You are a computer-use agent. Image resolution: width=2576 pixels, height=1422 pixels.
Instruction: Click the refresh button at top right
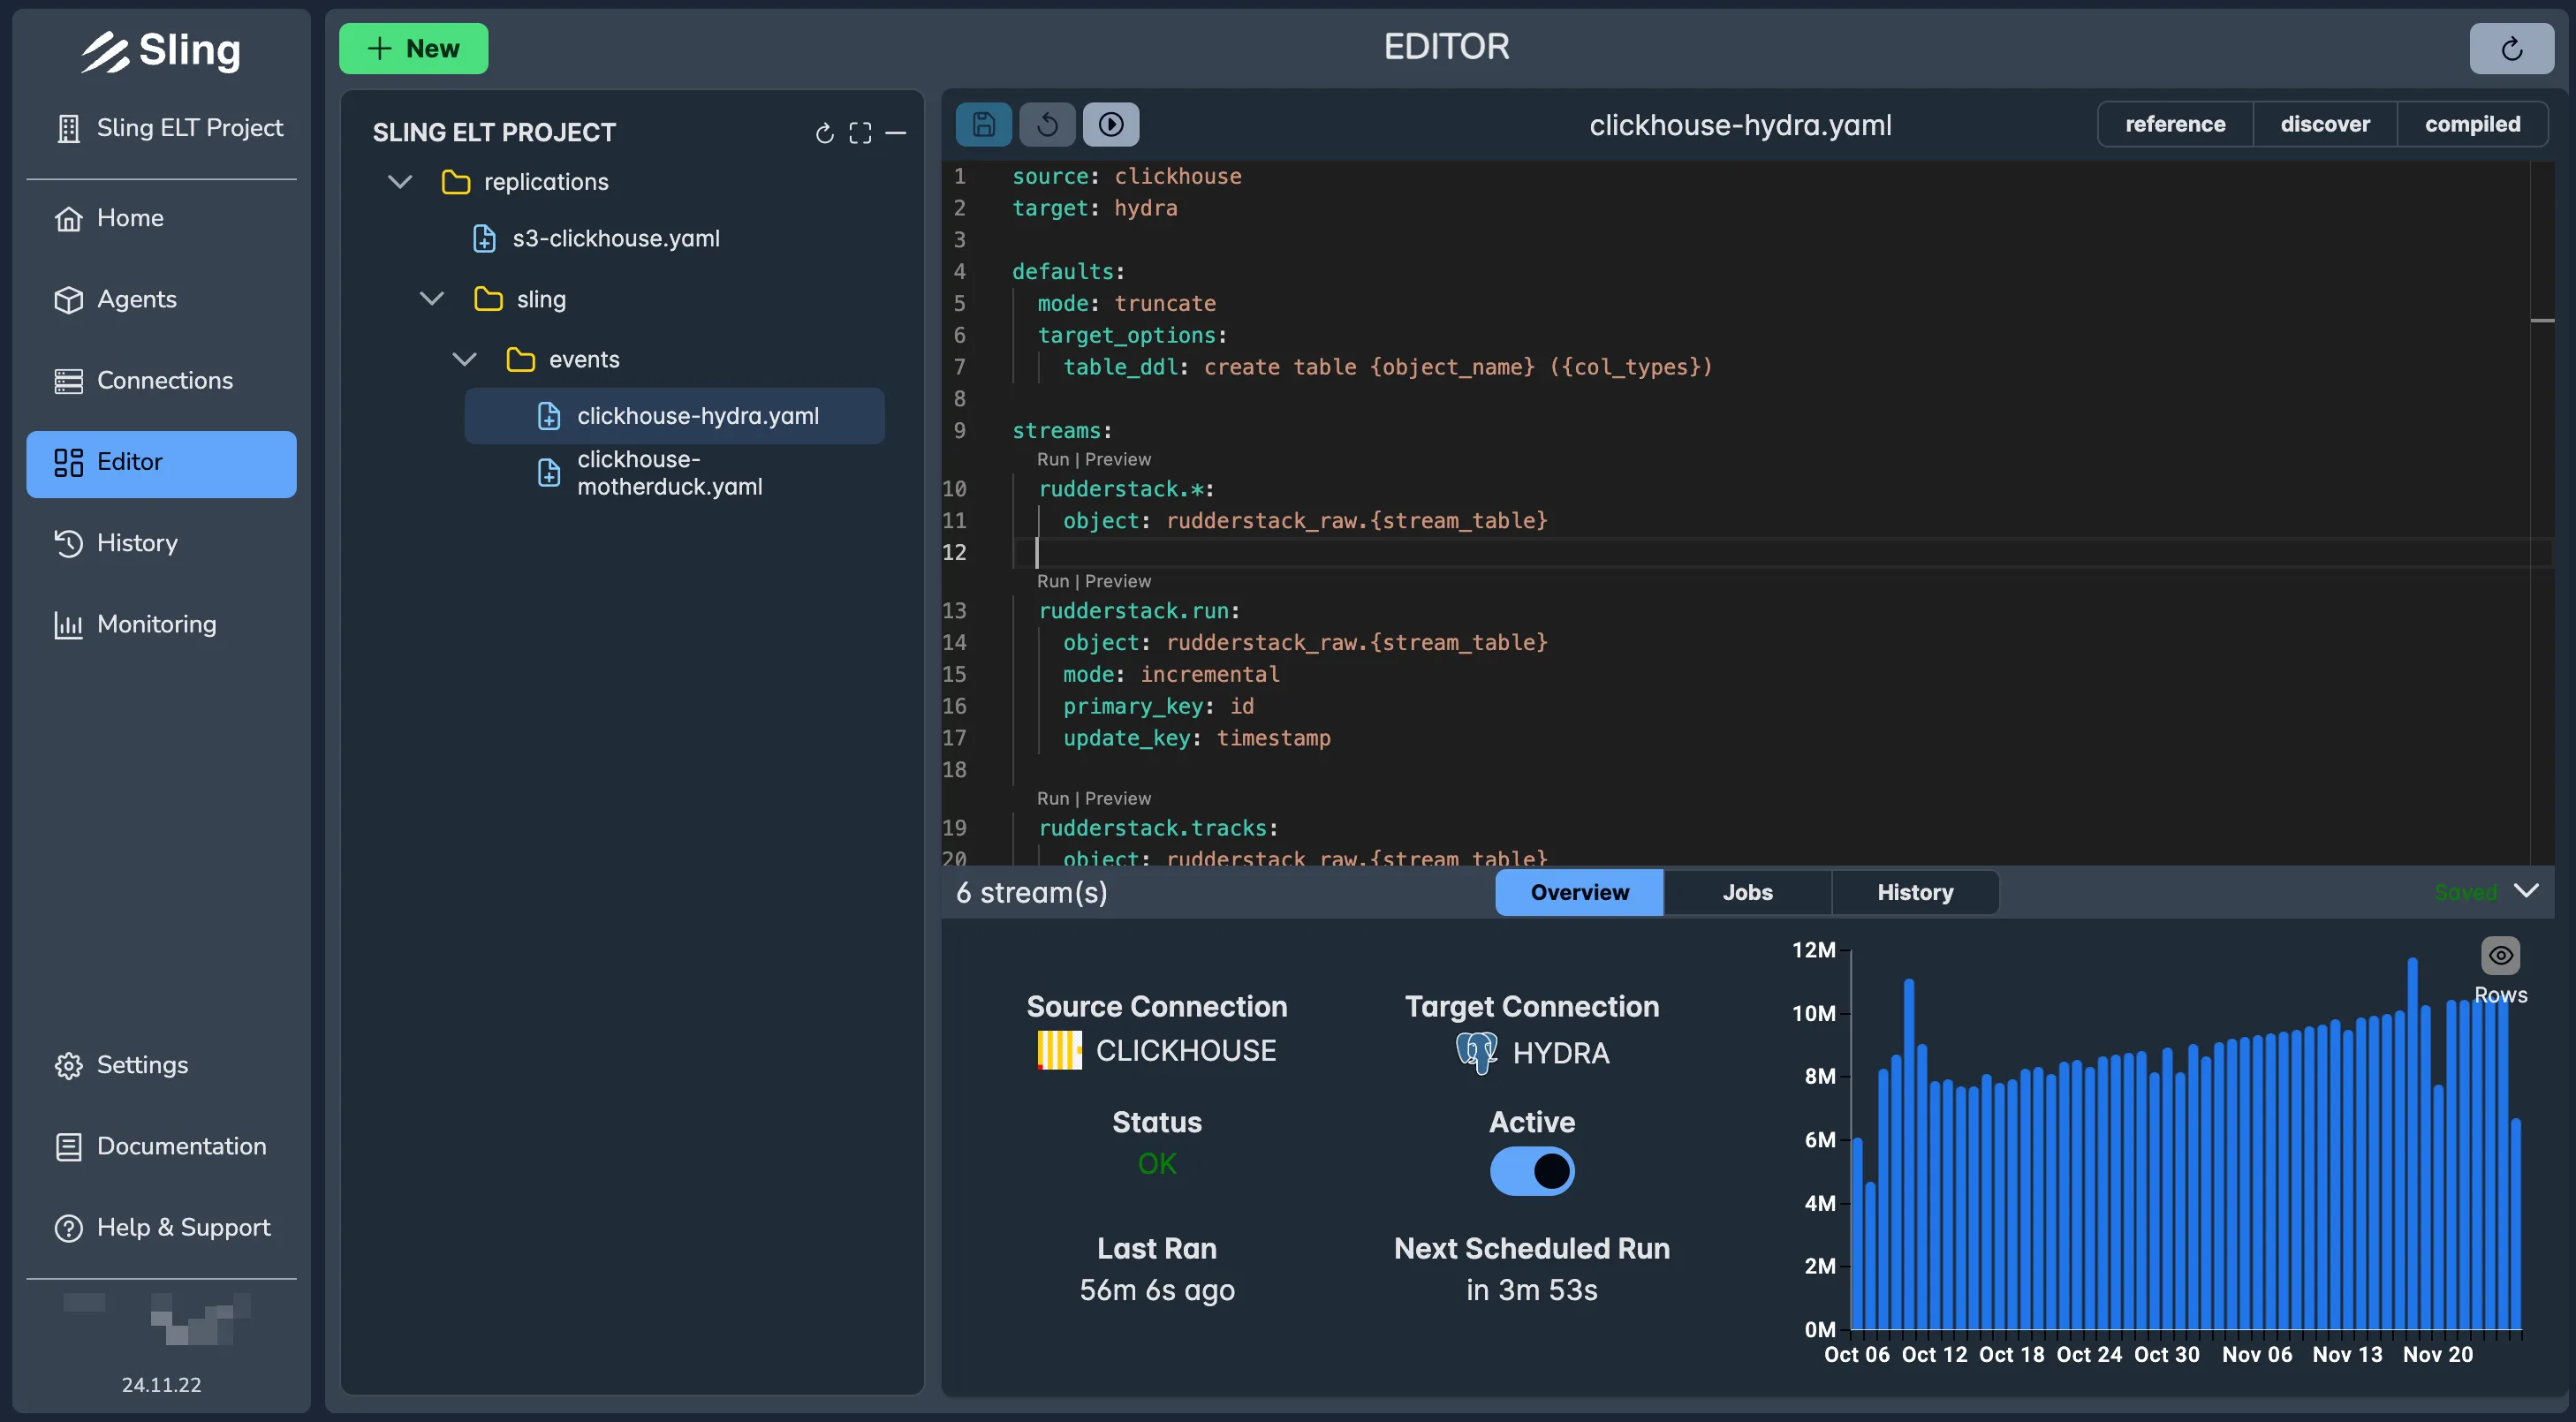pos(2511,48)
